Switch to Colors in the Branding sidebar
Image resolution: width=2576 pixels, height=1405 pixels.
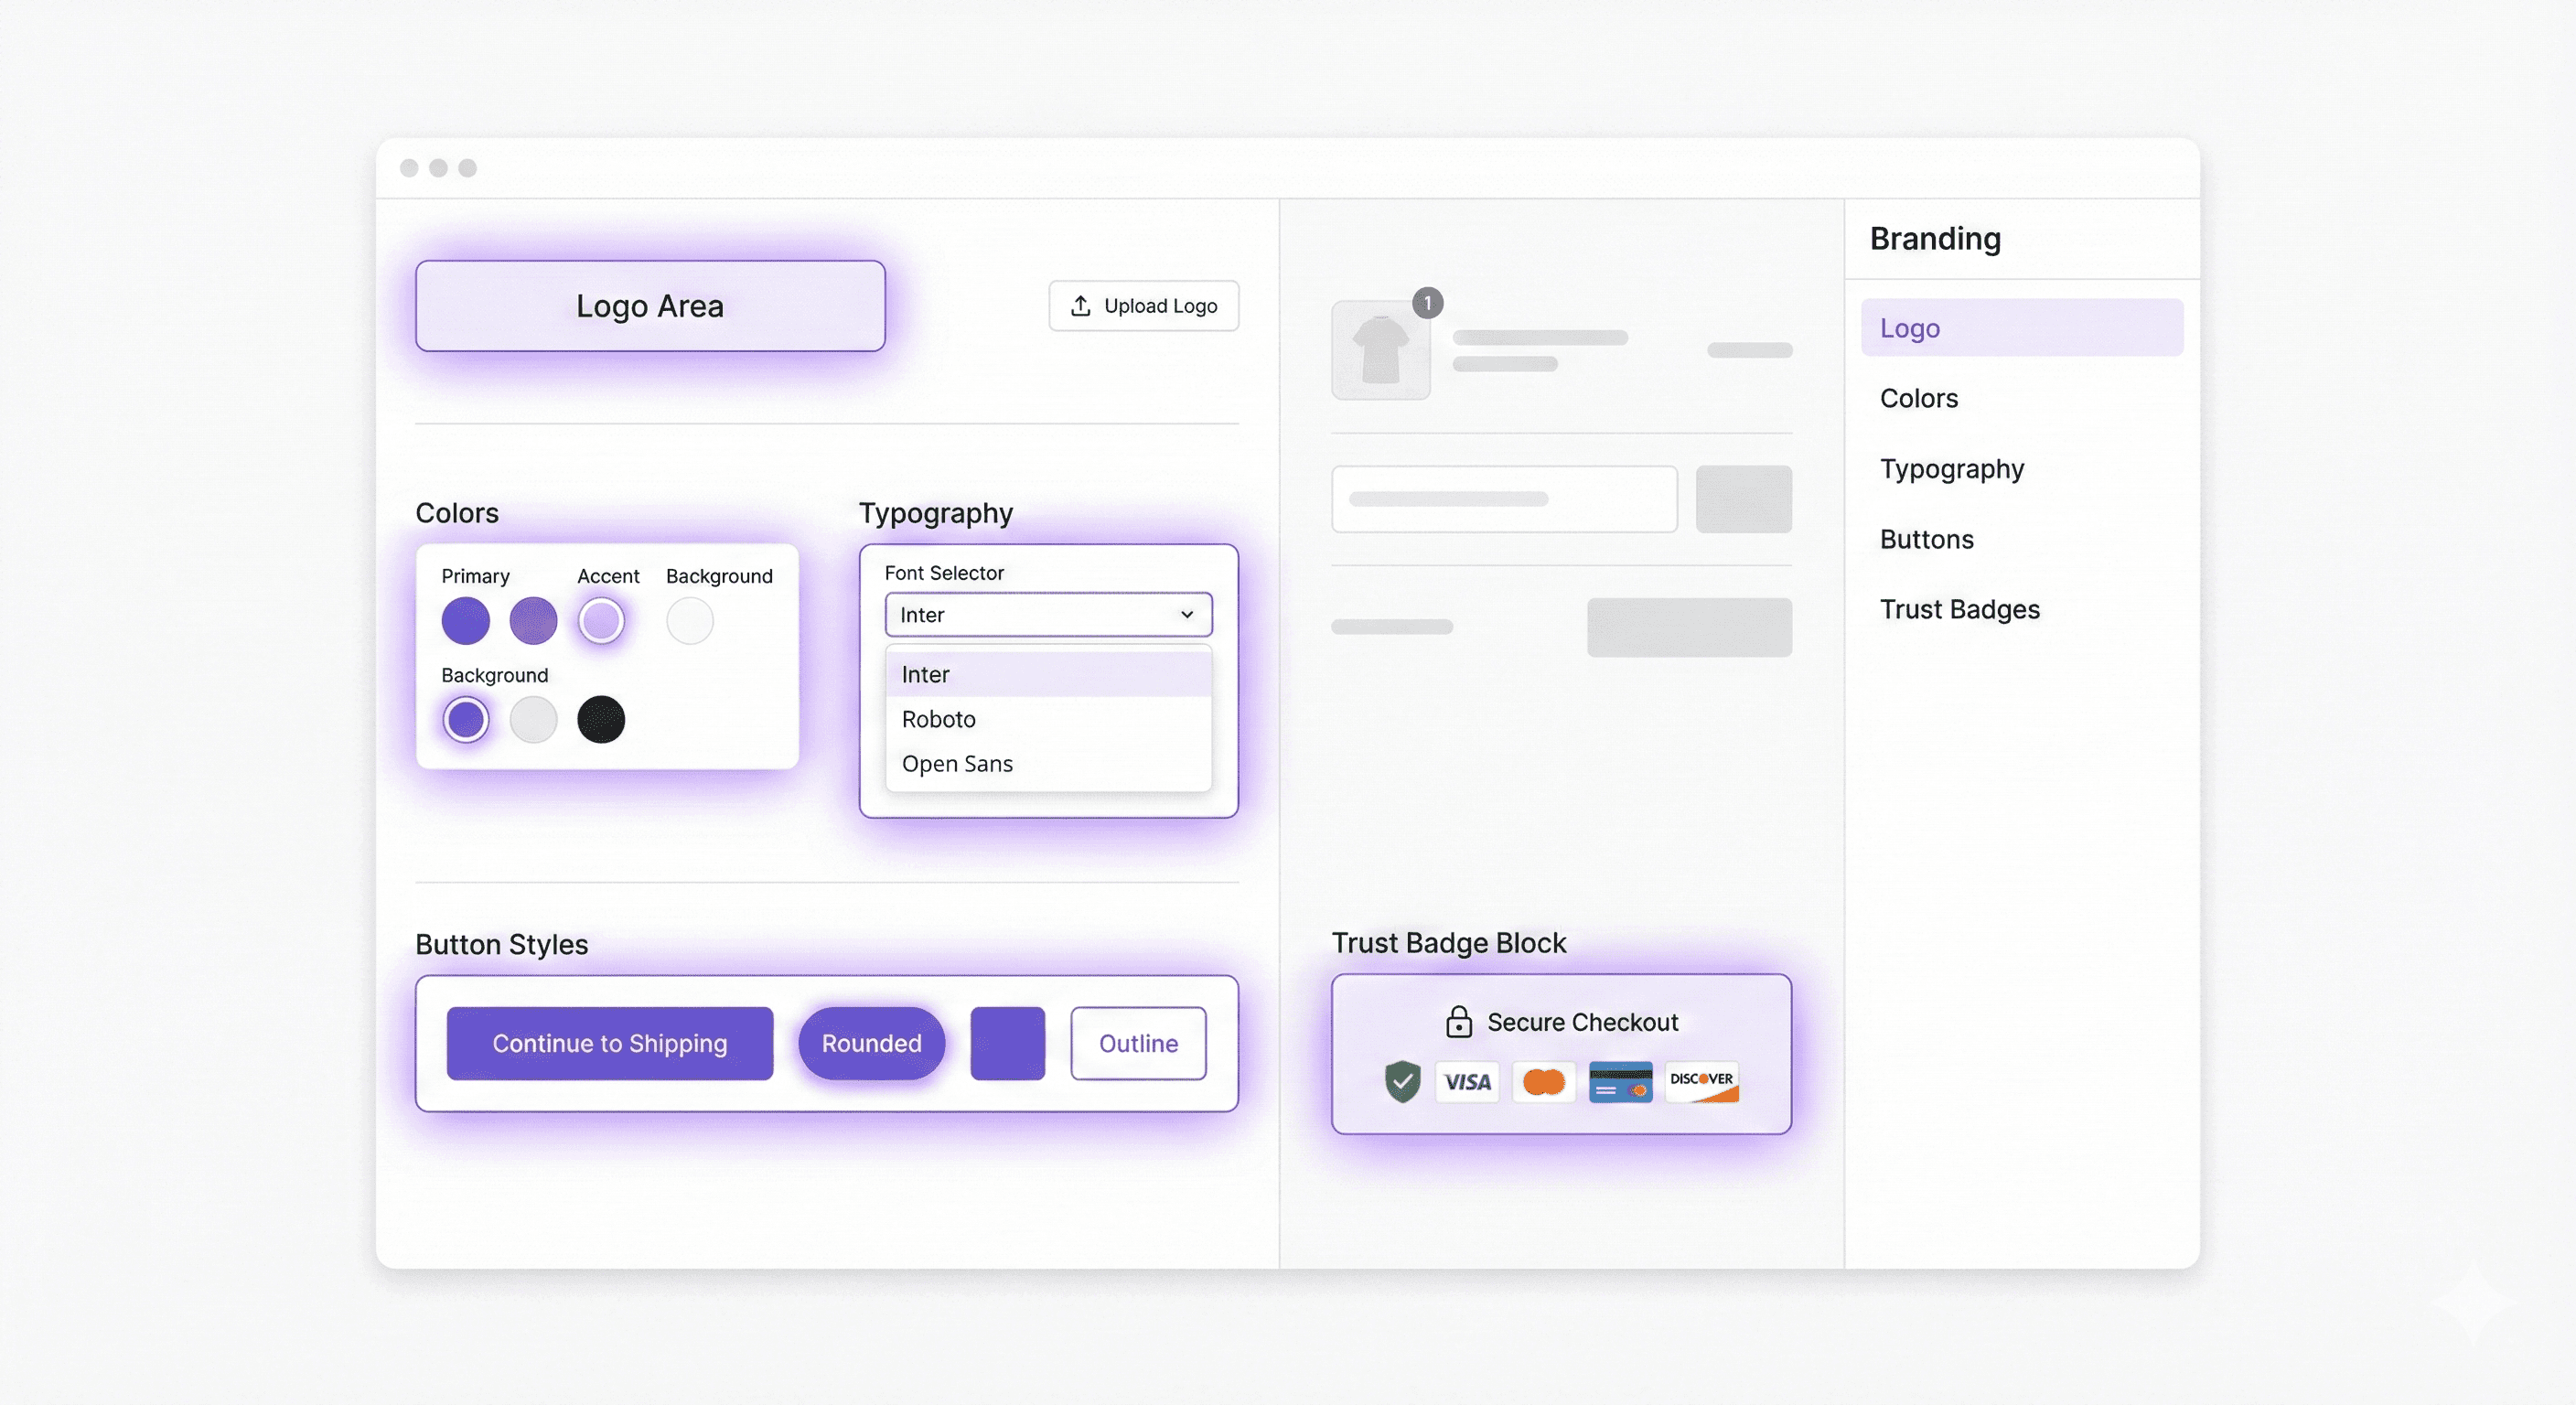(1918, 397)
